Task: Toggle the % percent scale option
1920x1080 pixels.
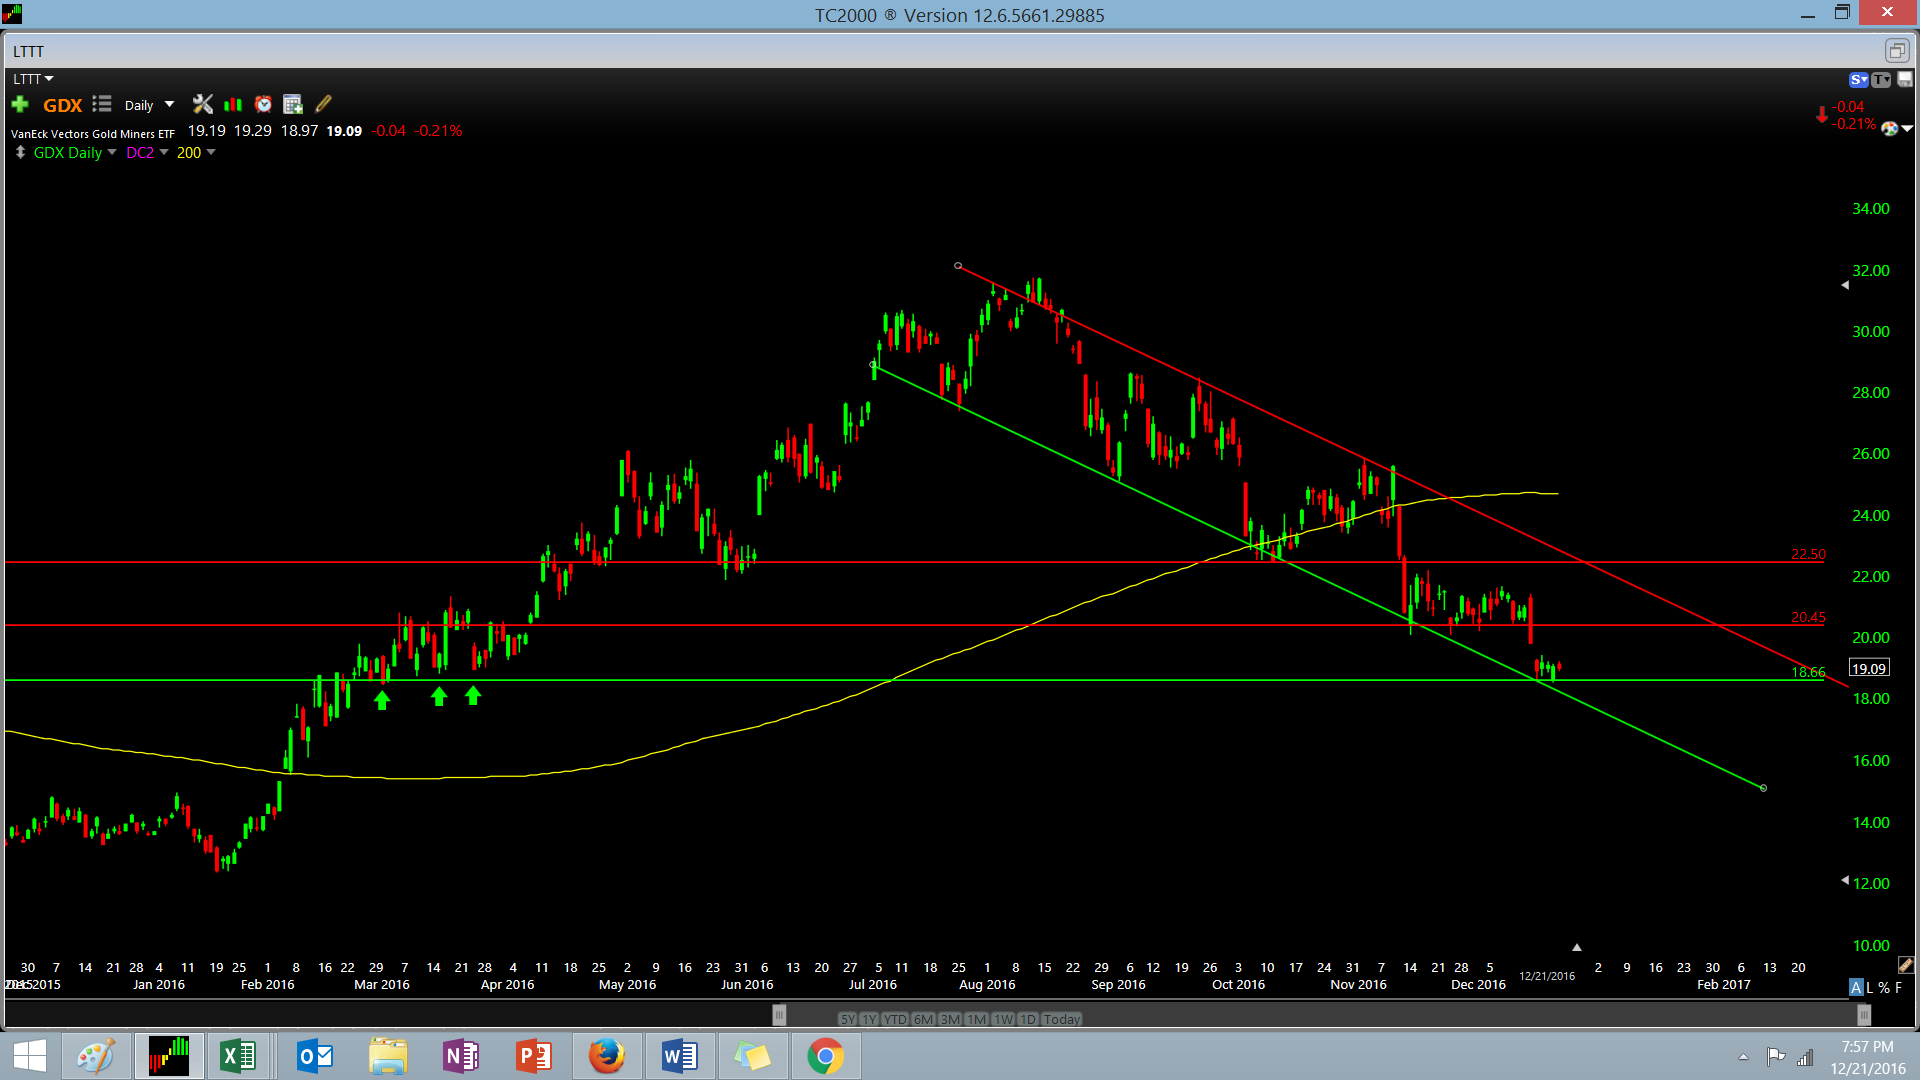Action: coord(1884,987)
